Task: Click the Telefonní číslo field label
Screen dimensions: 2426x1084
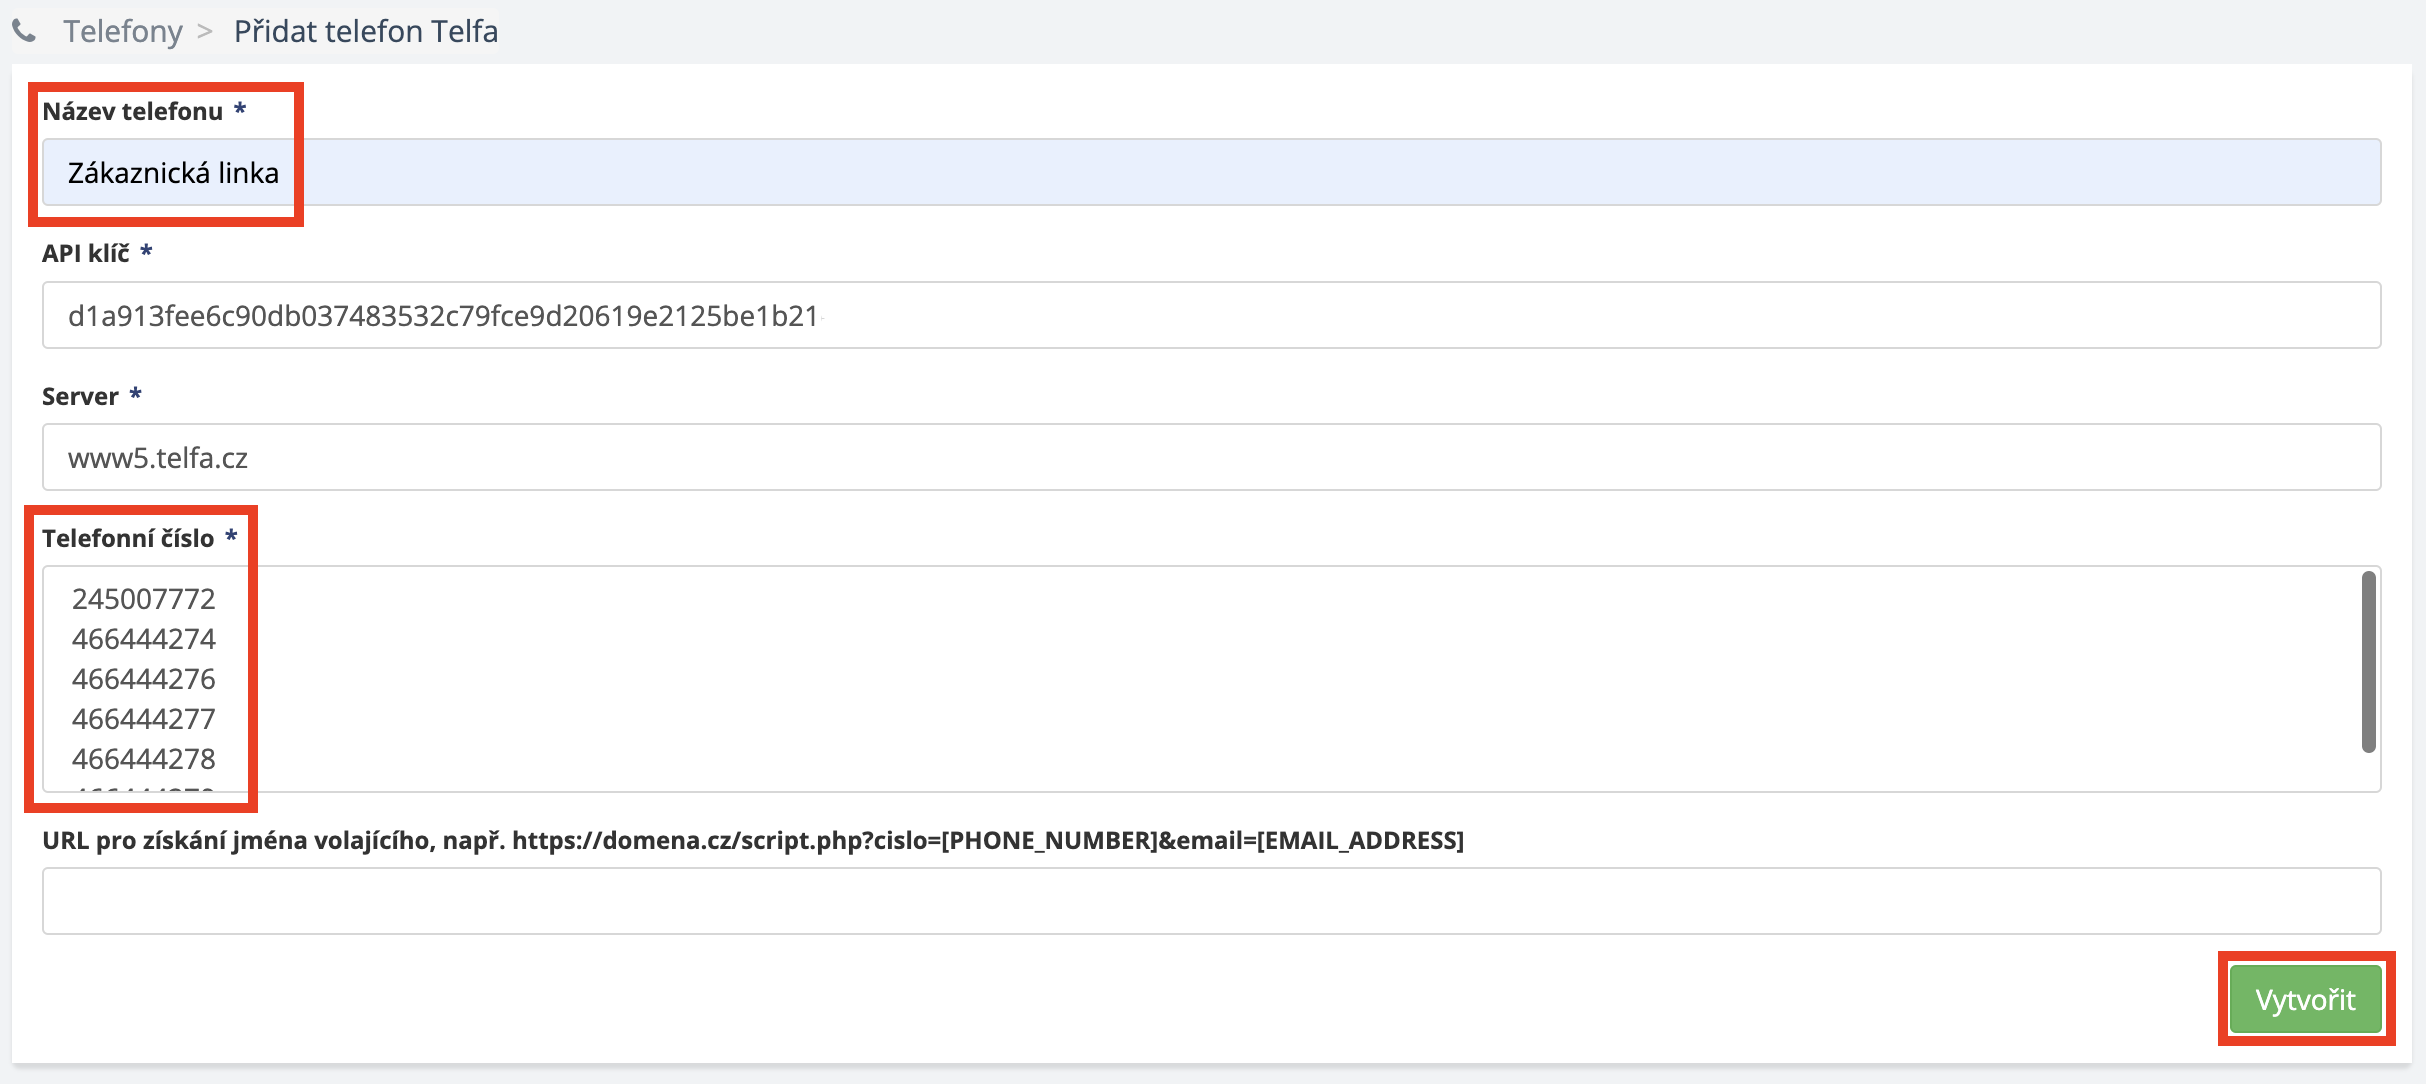Action: (x=128, y=539)
